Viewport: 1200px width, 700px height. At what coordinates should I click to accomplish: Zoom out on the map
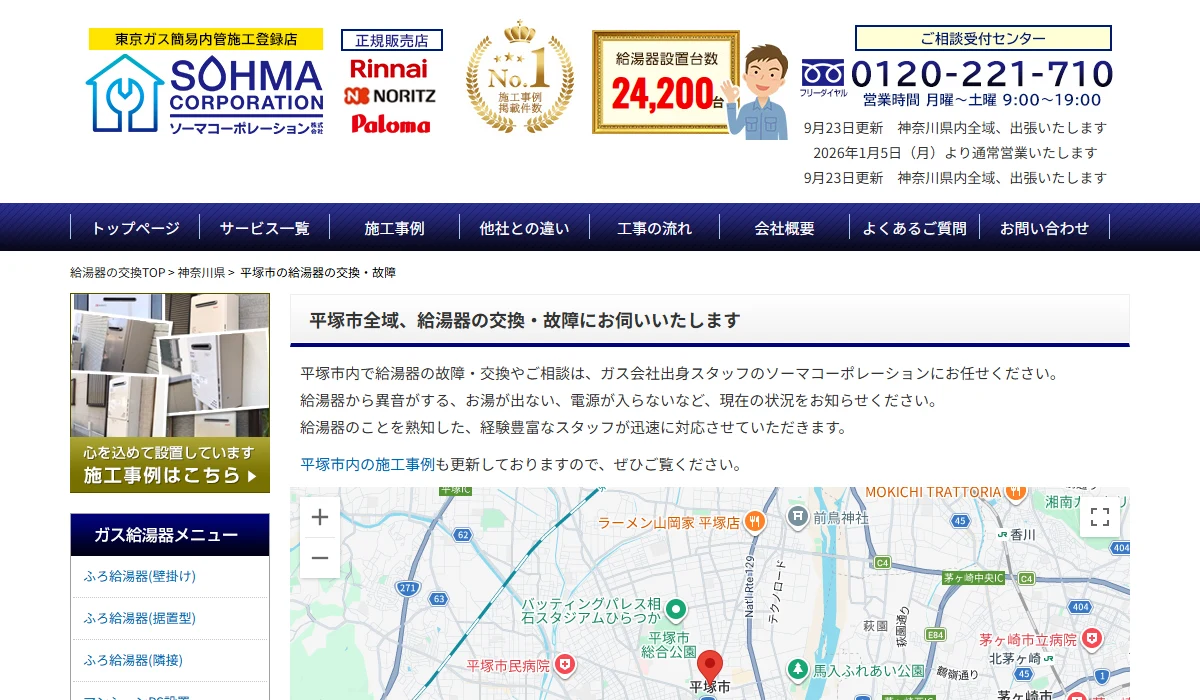coord(320,557)
